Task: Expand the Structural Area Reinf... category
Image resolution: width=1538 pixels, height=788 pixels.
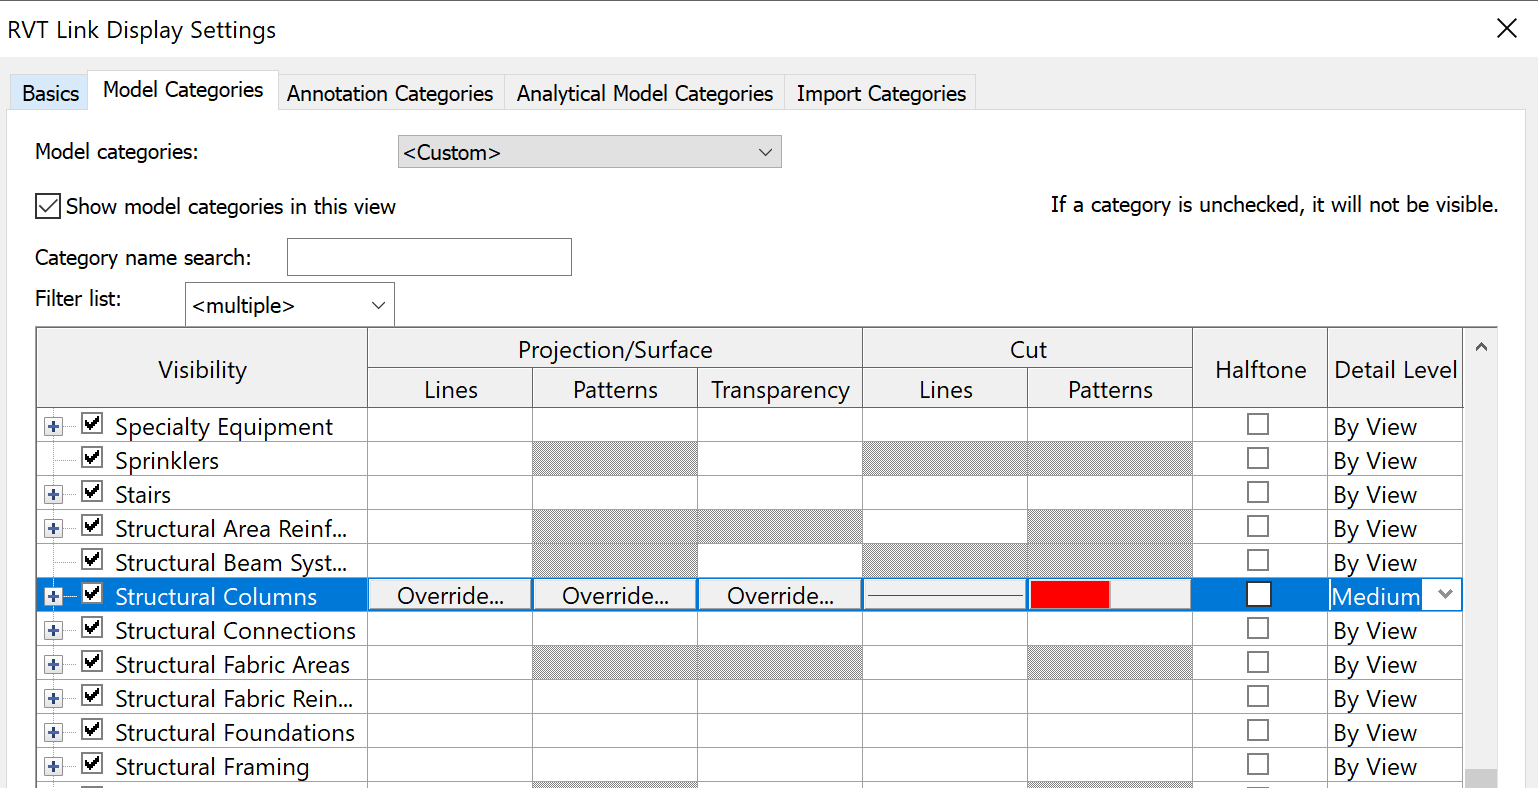Action: 53,529
